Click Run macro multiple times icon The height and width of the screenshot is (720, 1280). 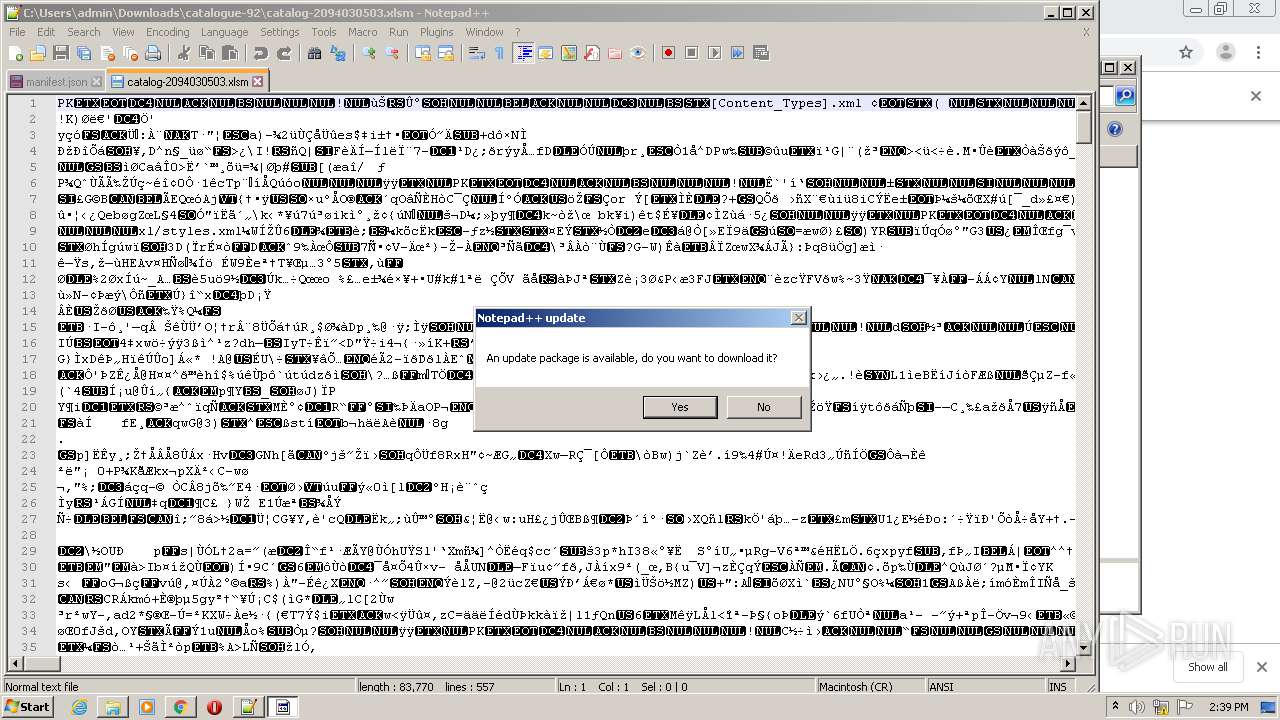pyautogui.click(x=738, y=53)
